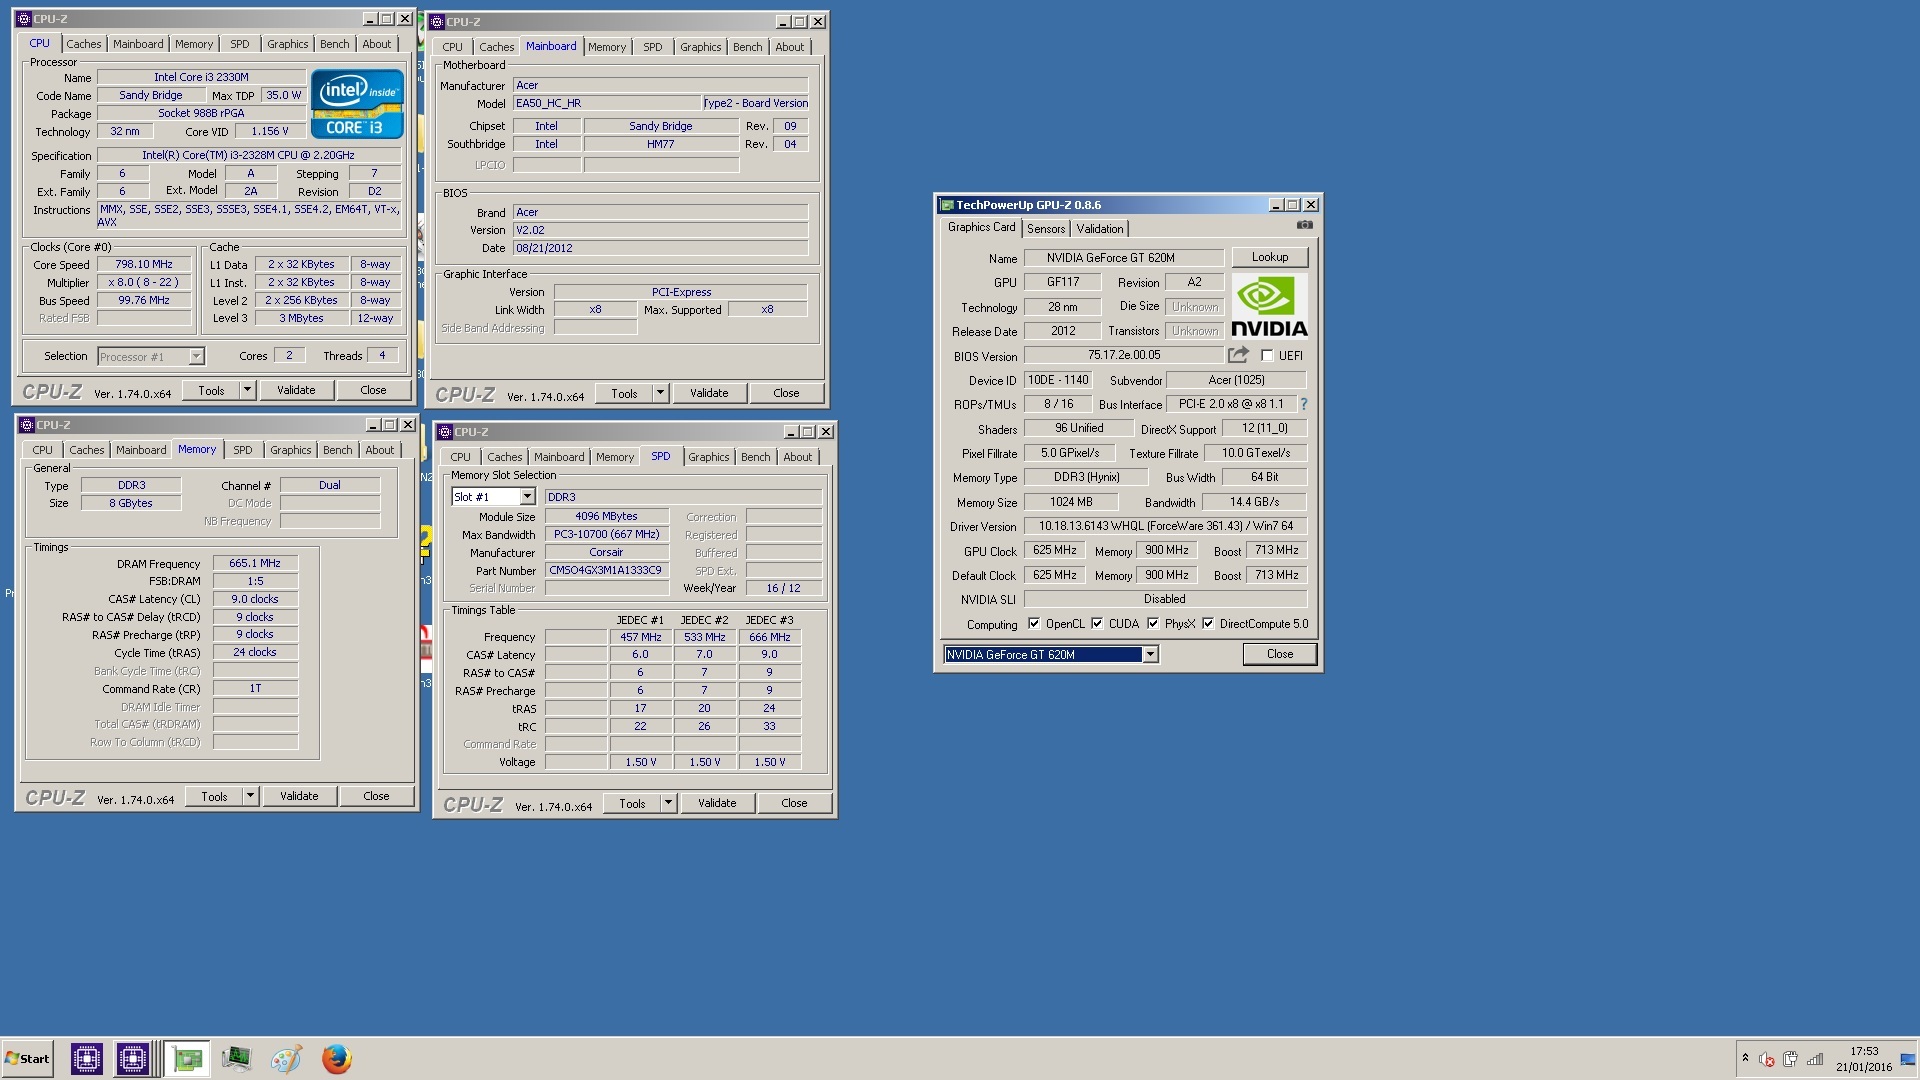This screenshot has width=1920, height=1080.
Task: Open the Start menu
Action: coord(28,1059)
